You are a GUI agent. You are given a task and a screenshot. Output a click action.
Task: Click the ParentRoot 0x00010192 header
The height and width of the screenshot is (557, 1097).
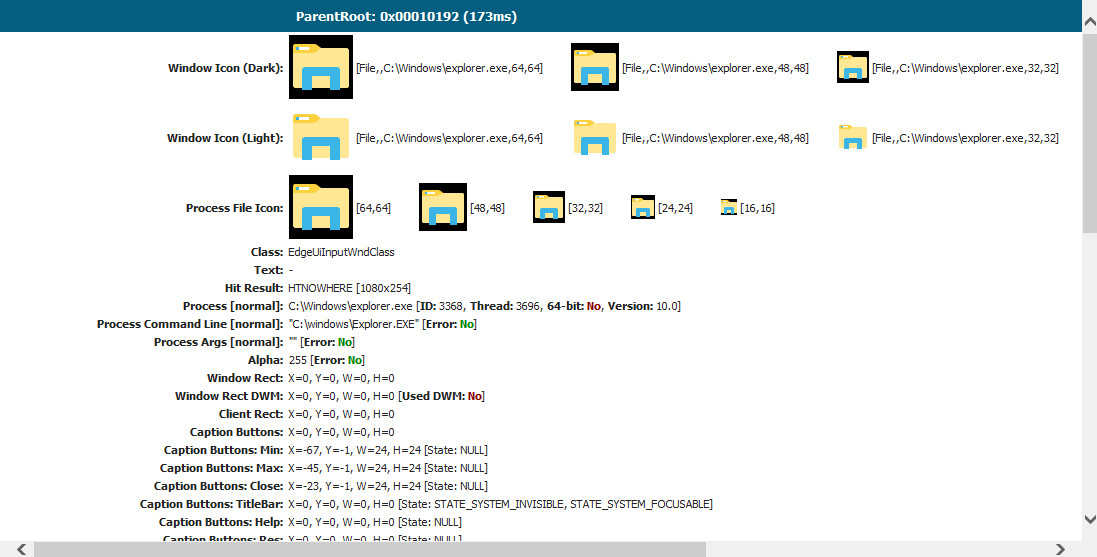(x=406, y=16)
